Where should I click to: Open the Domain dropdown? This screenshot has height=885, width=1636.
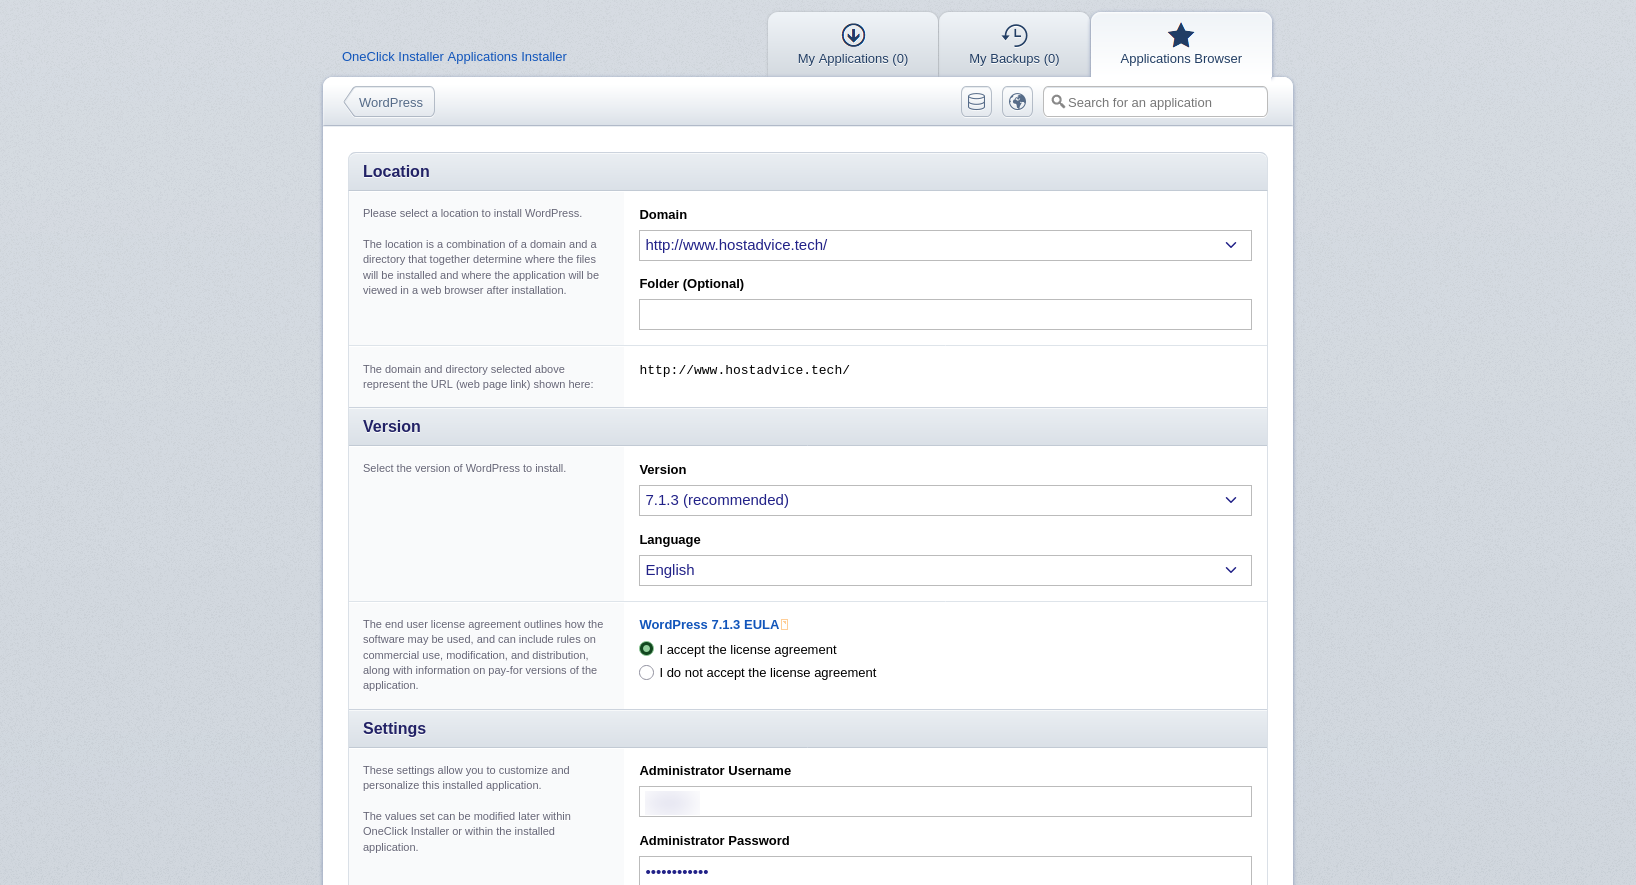pos(945,245)
